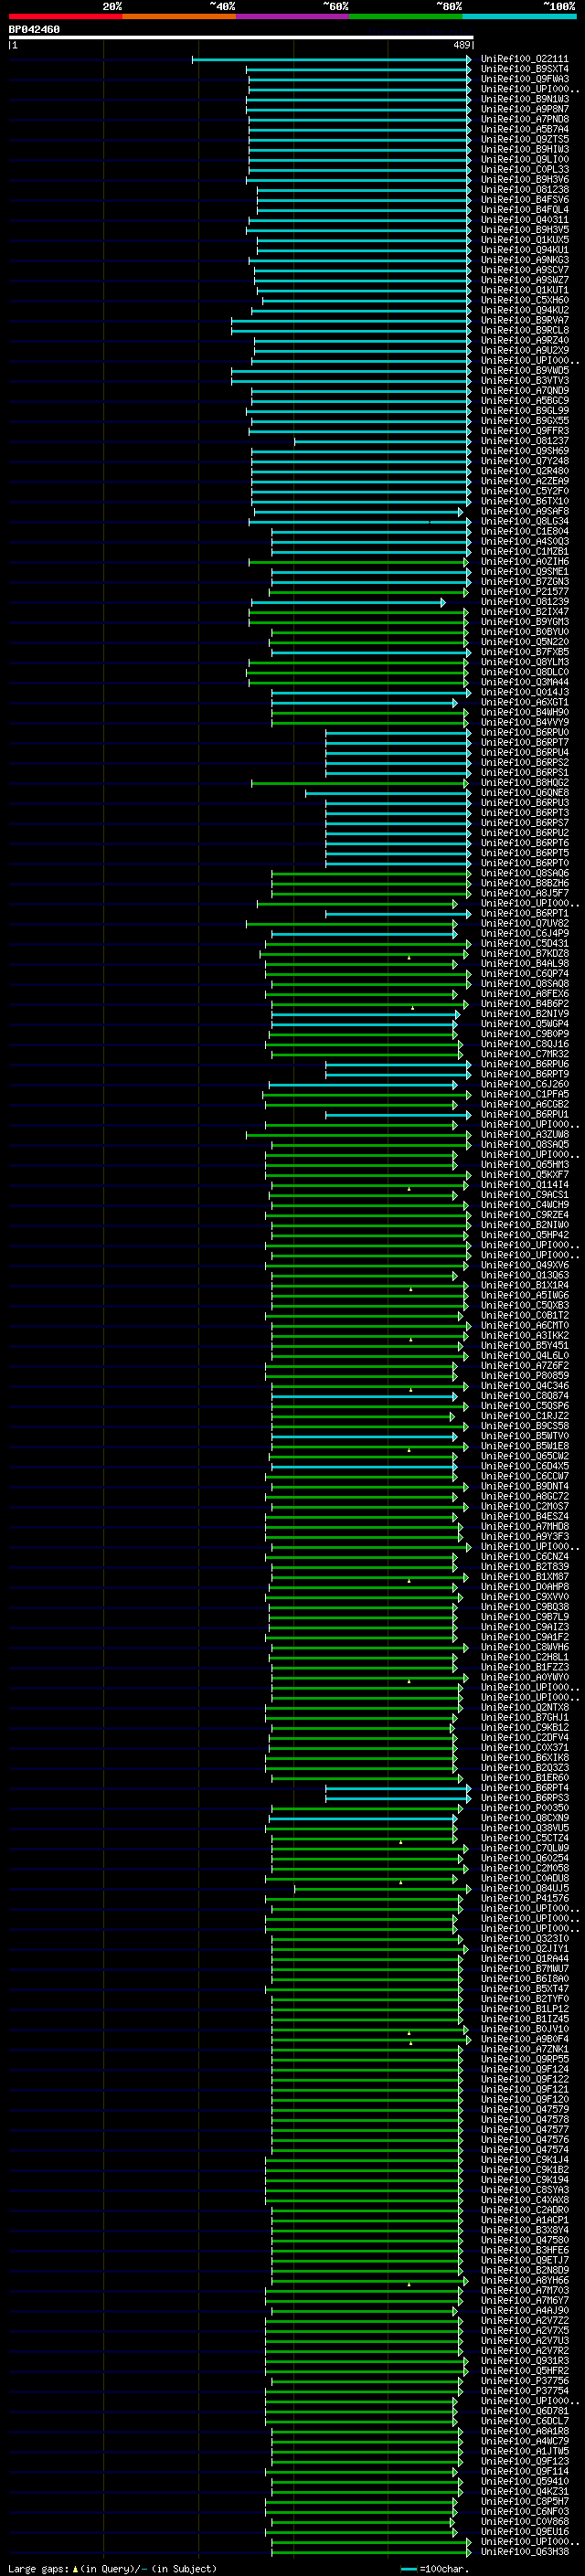Select hit label UniRef100_P37754

[x=524, y=2390]
